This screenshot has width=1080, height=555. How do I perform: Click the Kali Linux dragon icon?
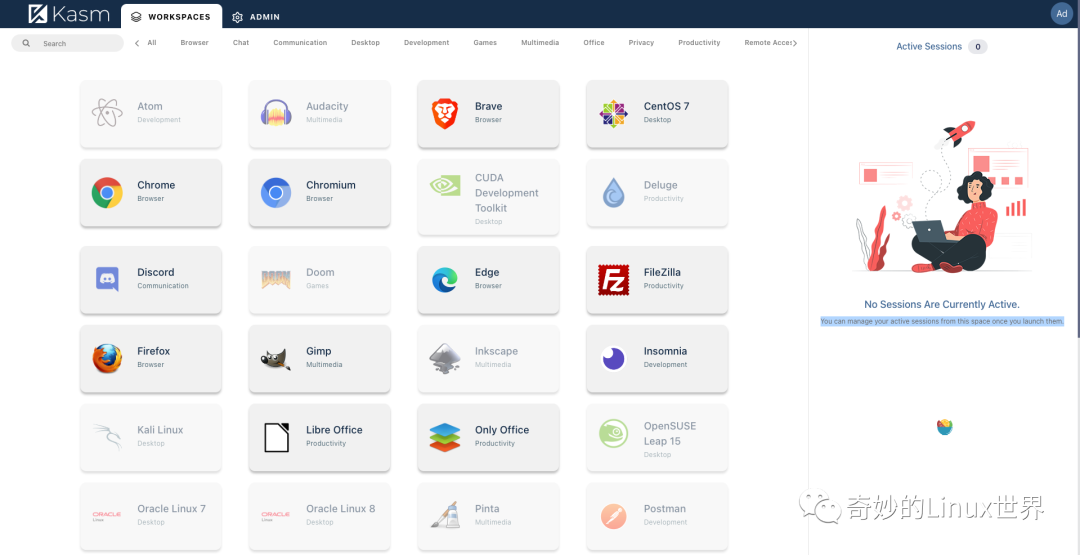tap(107, 437)
